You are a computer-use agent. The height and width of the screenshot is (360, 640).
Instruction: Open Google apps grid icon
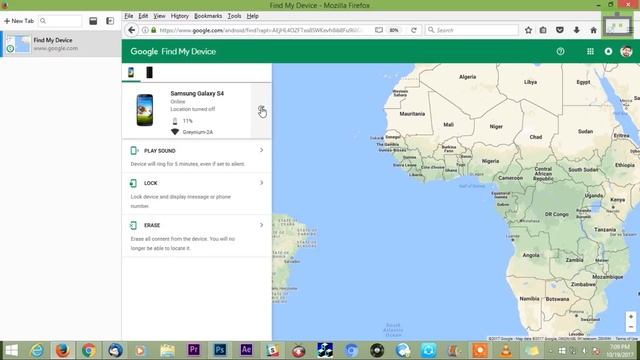tap(590, 51)
